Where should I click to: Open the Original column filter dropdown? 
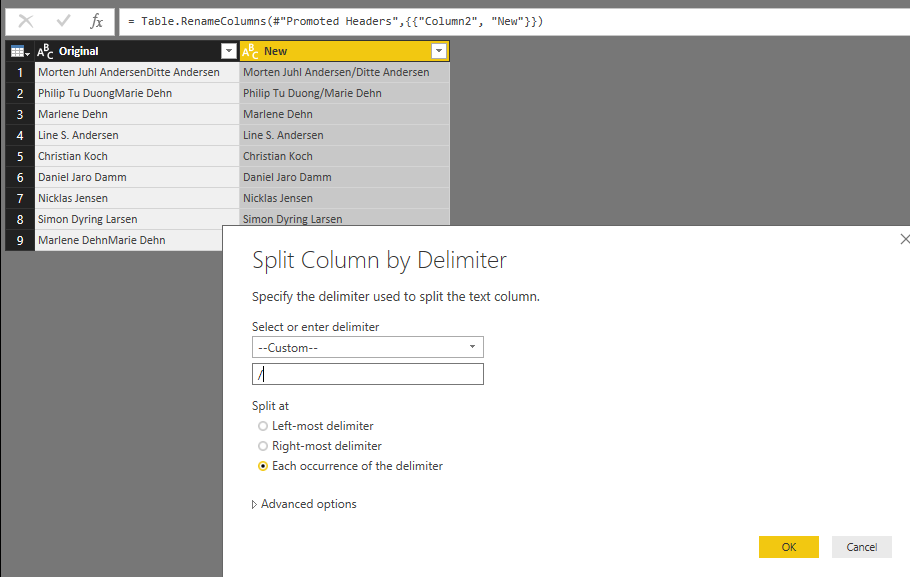coord(229,51)
